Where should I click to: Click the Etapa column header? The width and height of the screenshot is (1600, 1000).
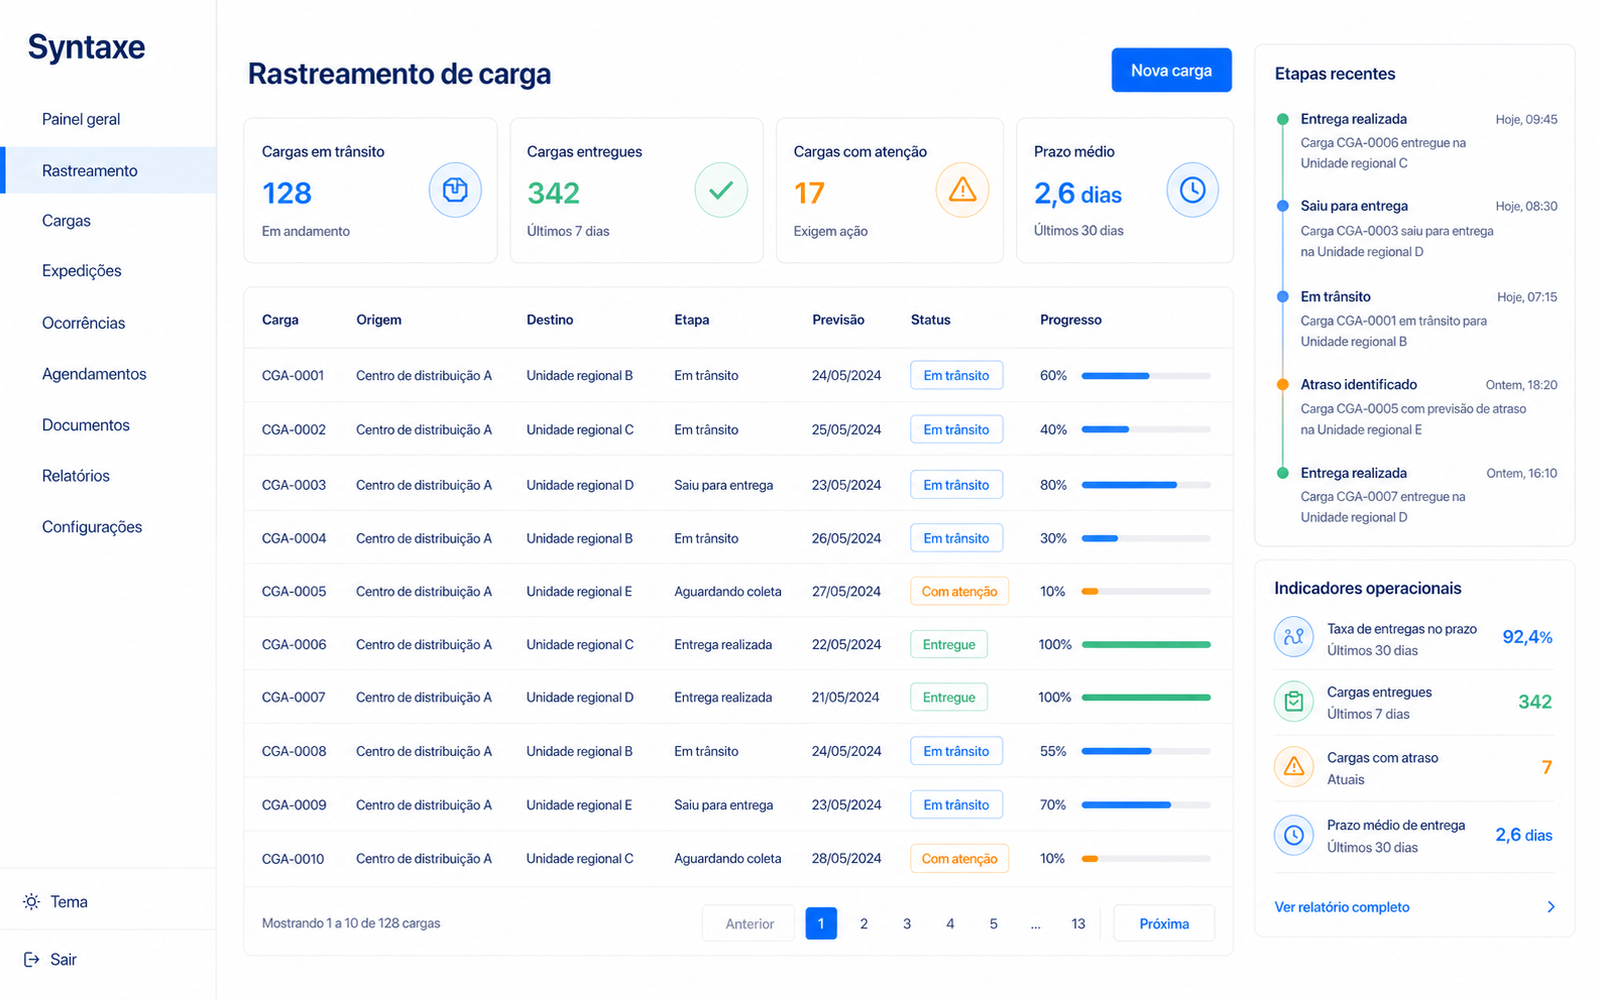point(692,320)
